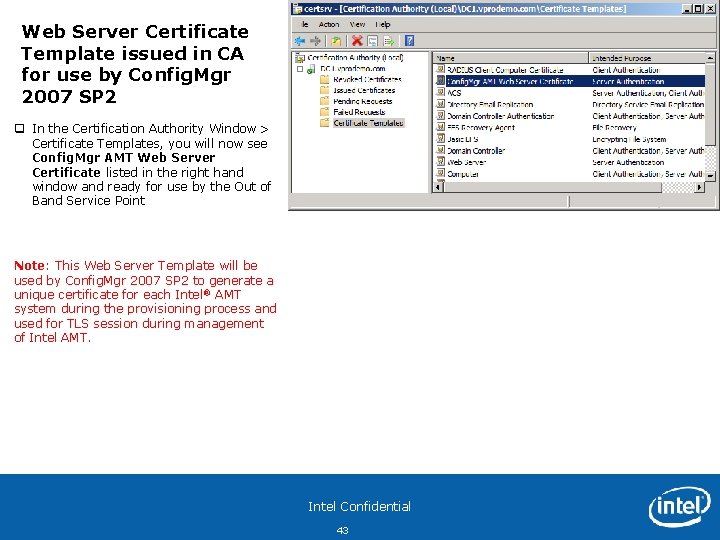Select the ConfigMgr AMT Web Server Certificate name

coord(510,81)
